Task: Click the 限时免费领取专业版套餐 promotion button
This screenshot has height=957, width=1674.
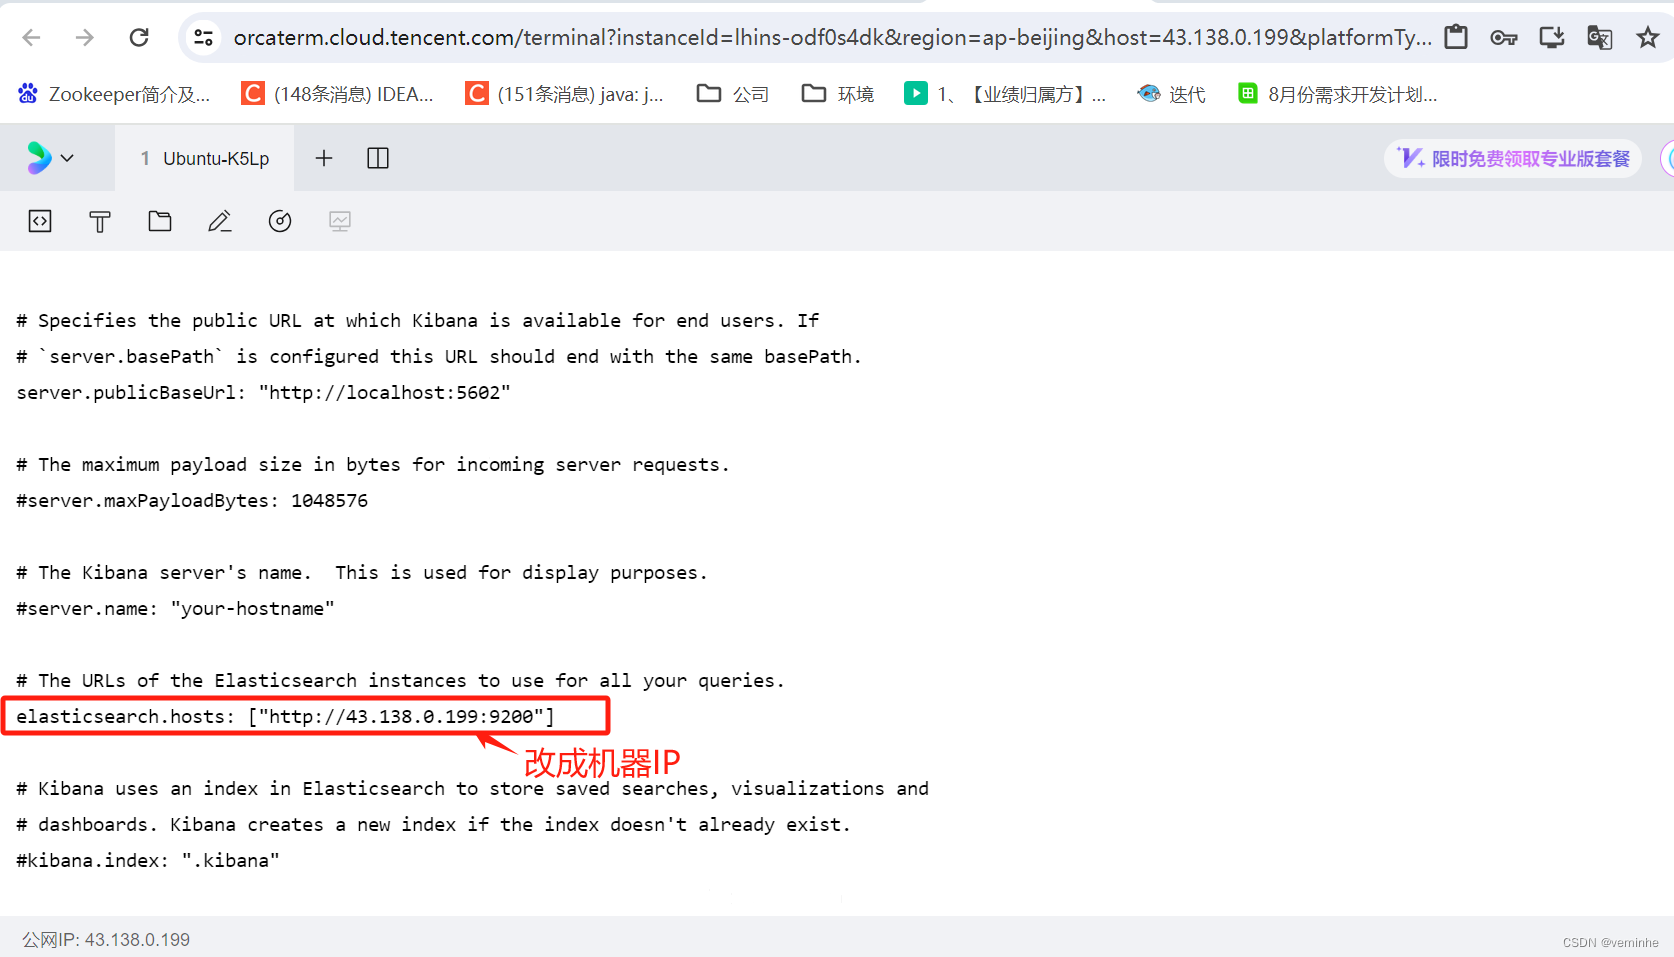Action: (x=1511, y=157)
